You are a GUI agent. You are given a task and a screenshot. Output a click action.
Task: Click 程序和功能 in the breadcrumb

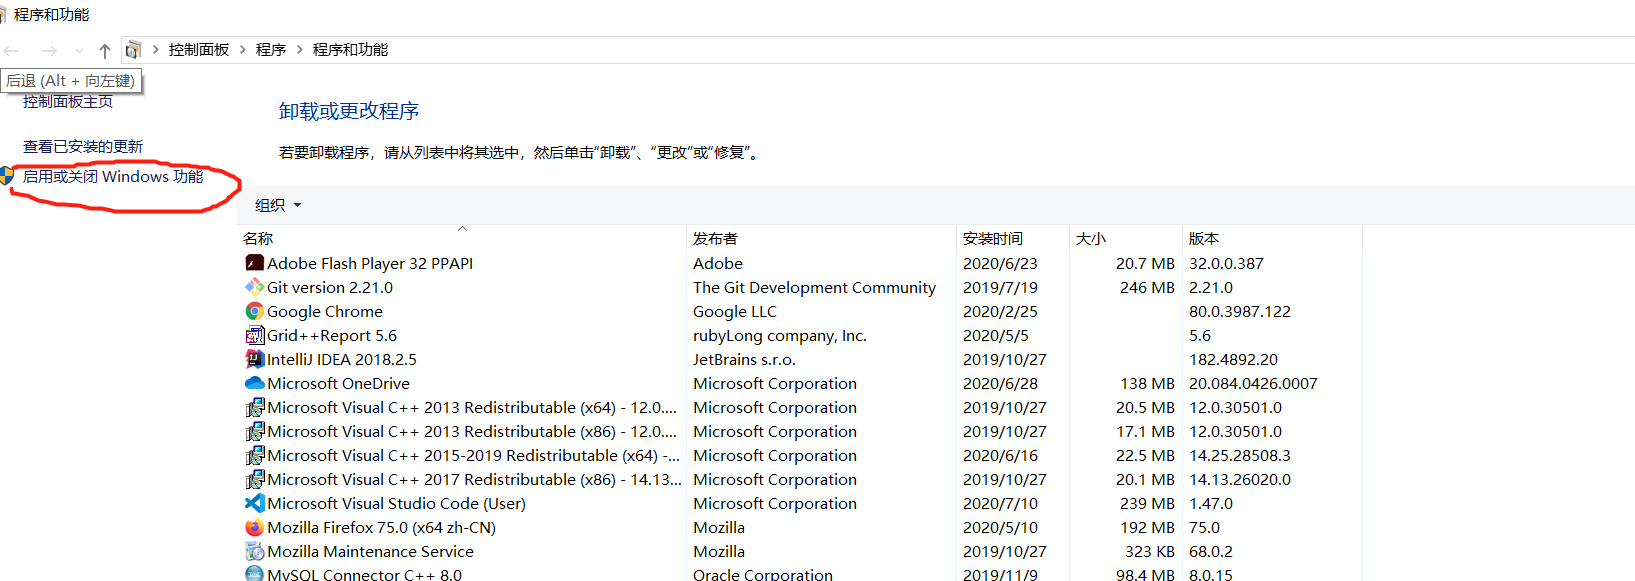click(350, 49)
